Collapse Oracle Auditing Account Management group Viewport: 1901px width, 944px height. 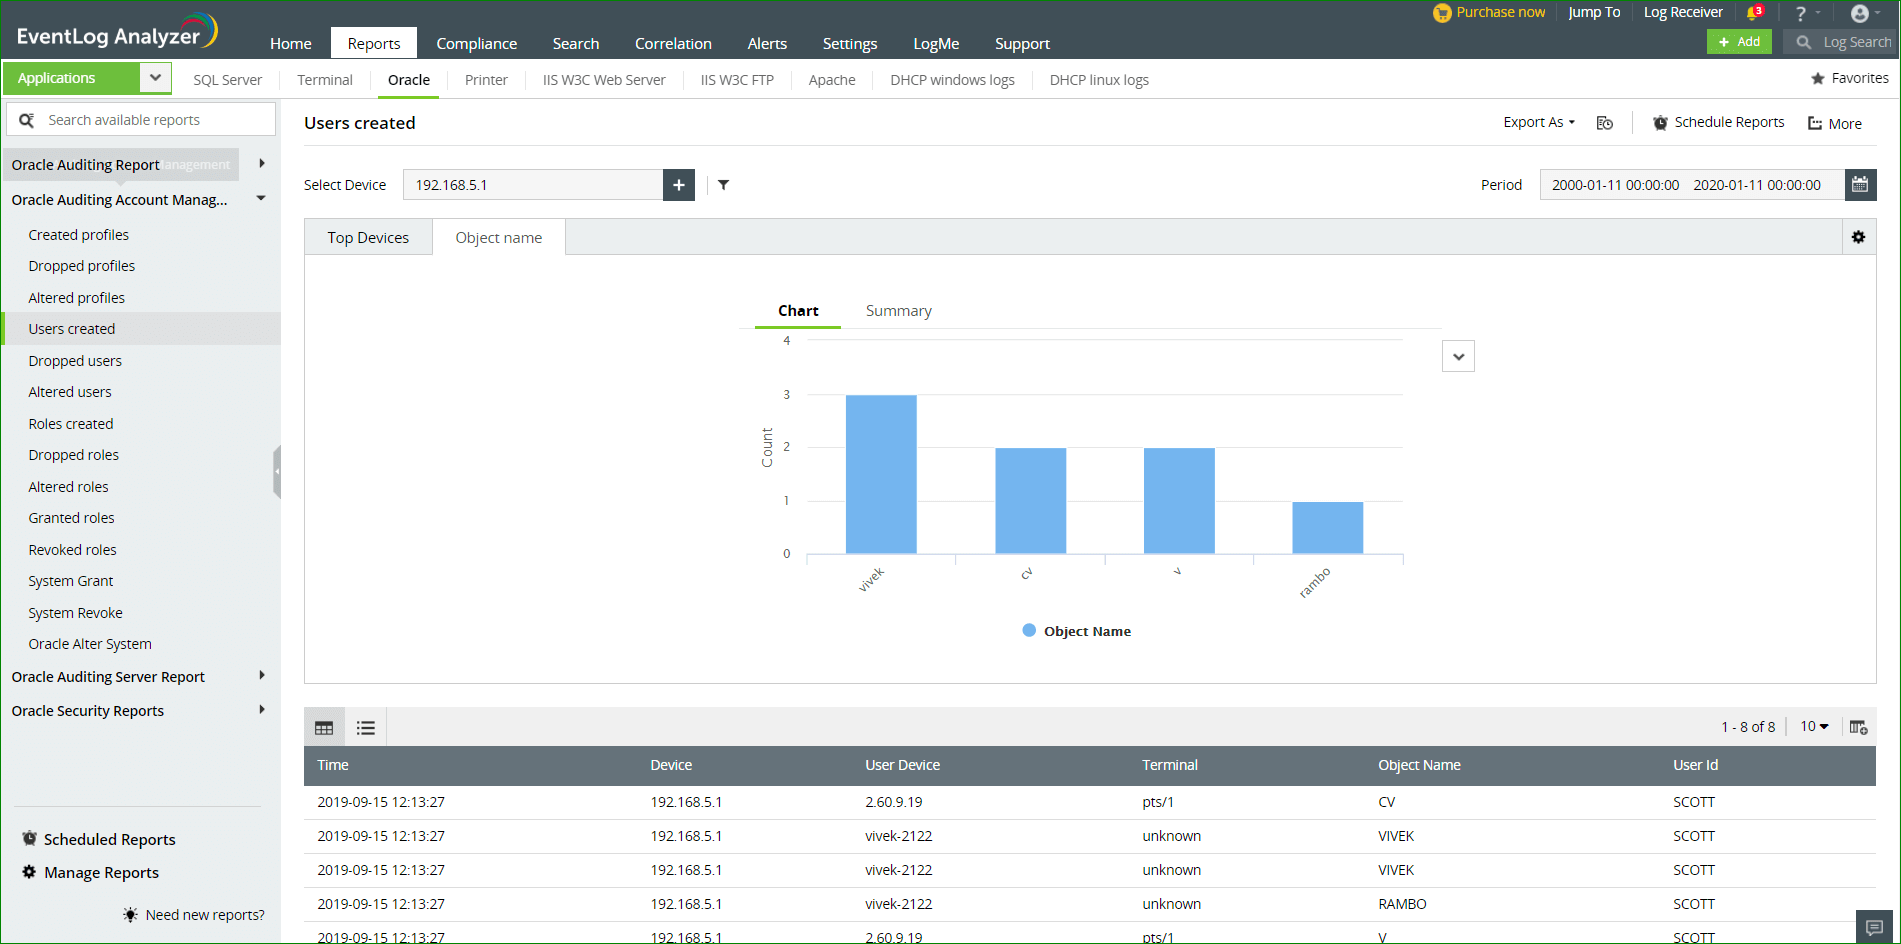(261, 199)
